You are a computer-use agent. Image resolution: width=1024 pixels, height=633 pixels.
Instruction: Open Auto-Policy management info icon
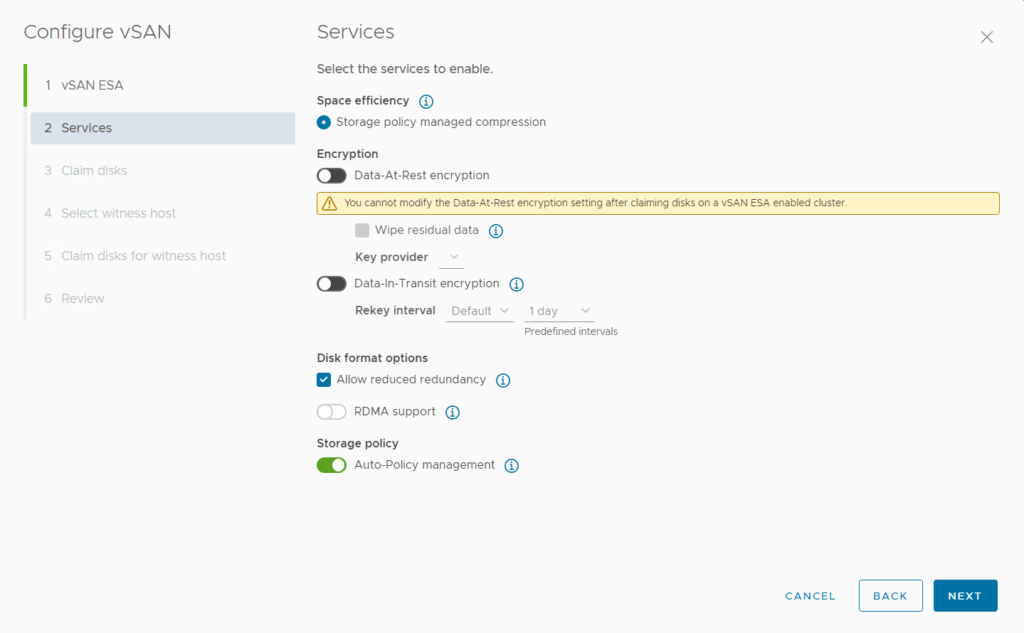coord(512,466)
